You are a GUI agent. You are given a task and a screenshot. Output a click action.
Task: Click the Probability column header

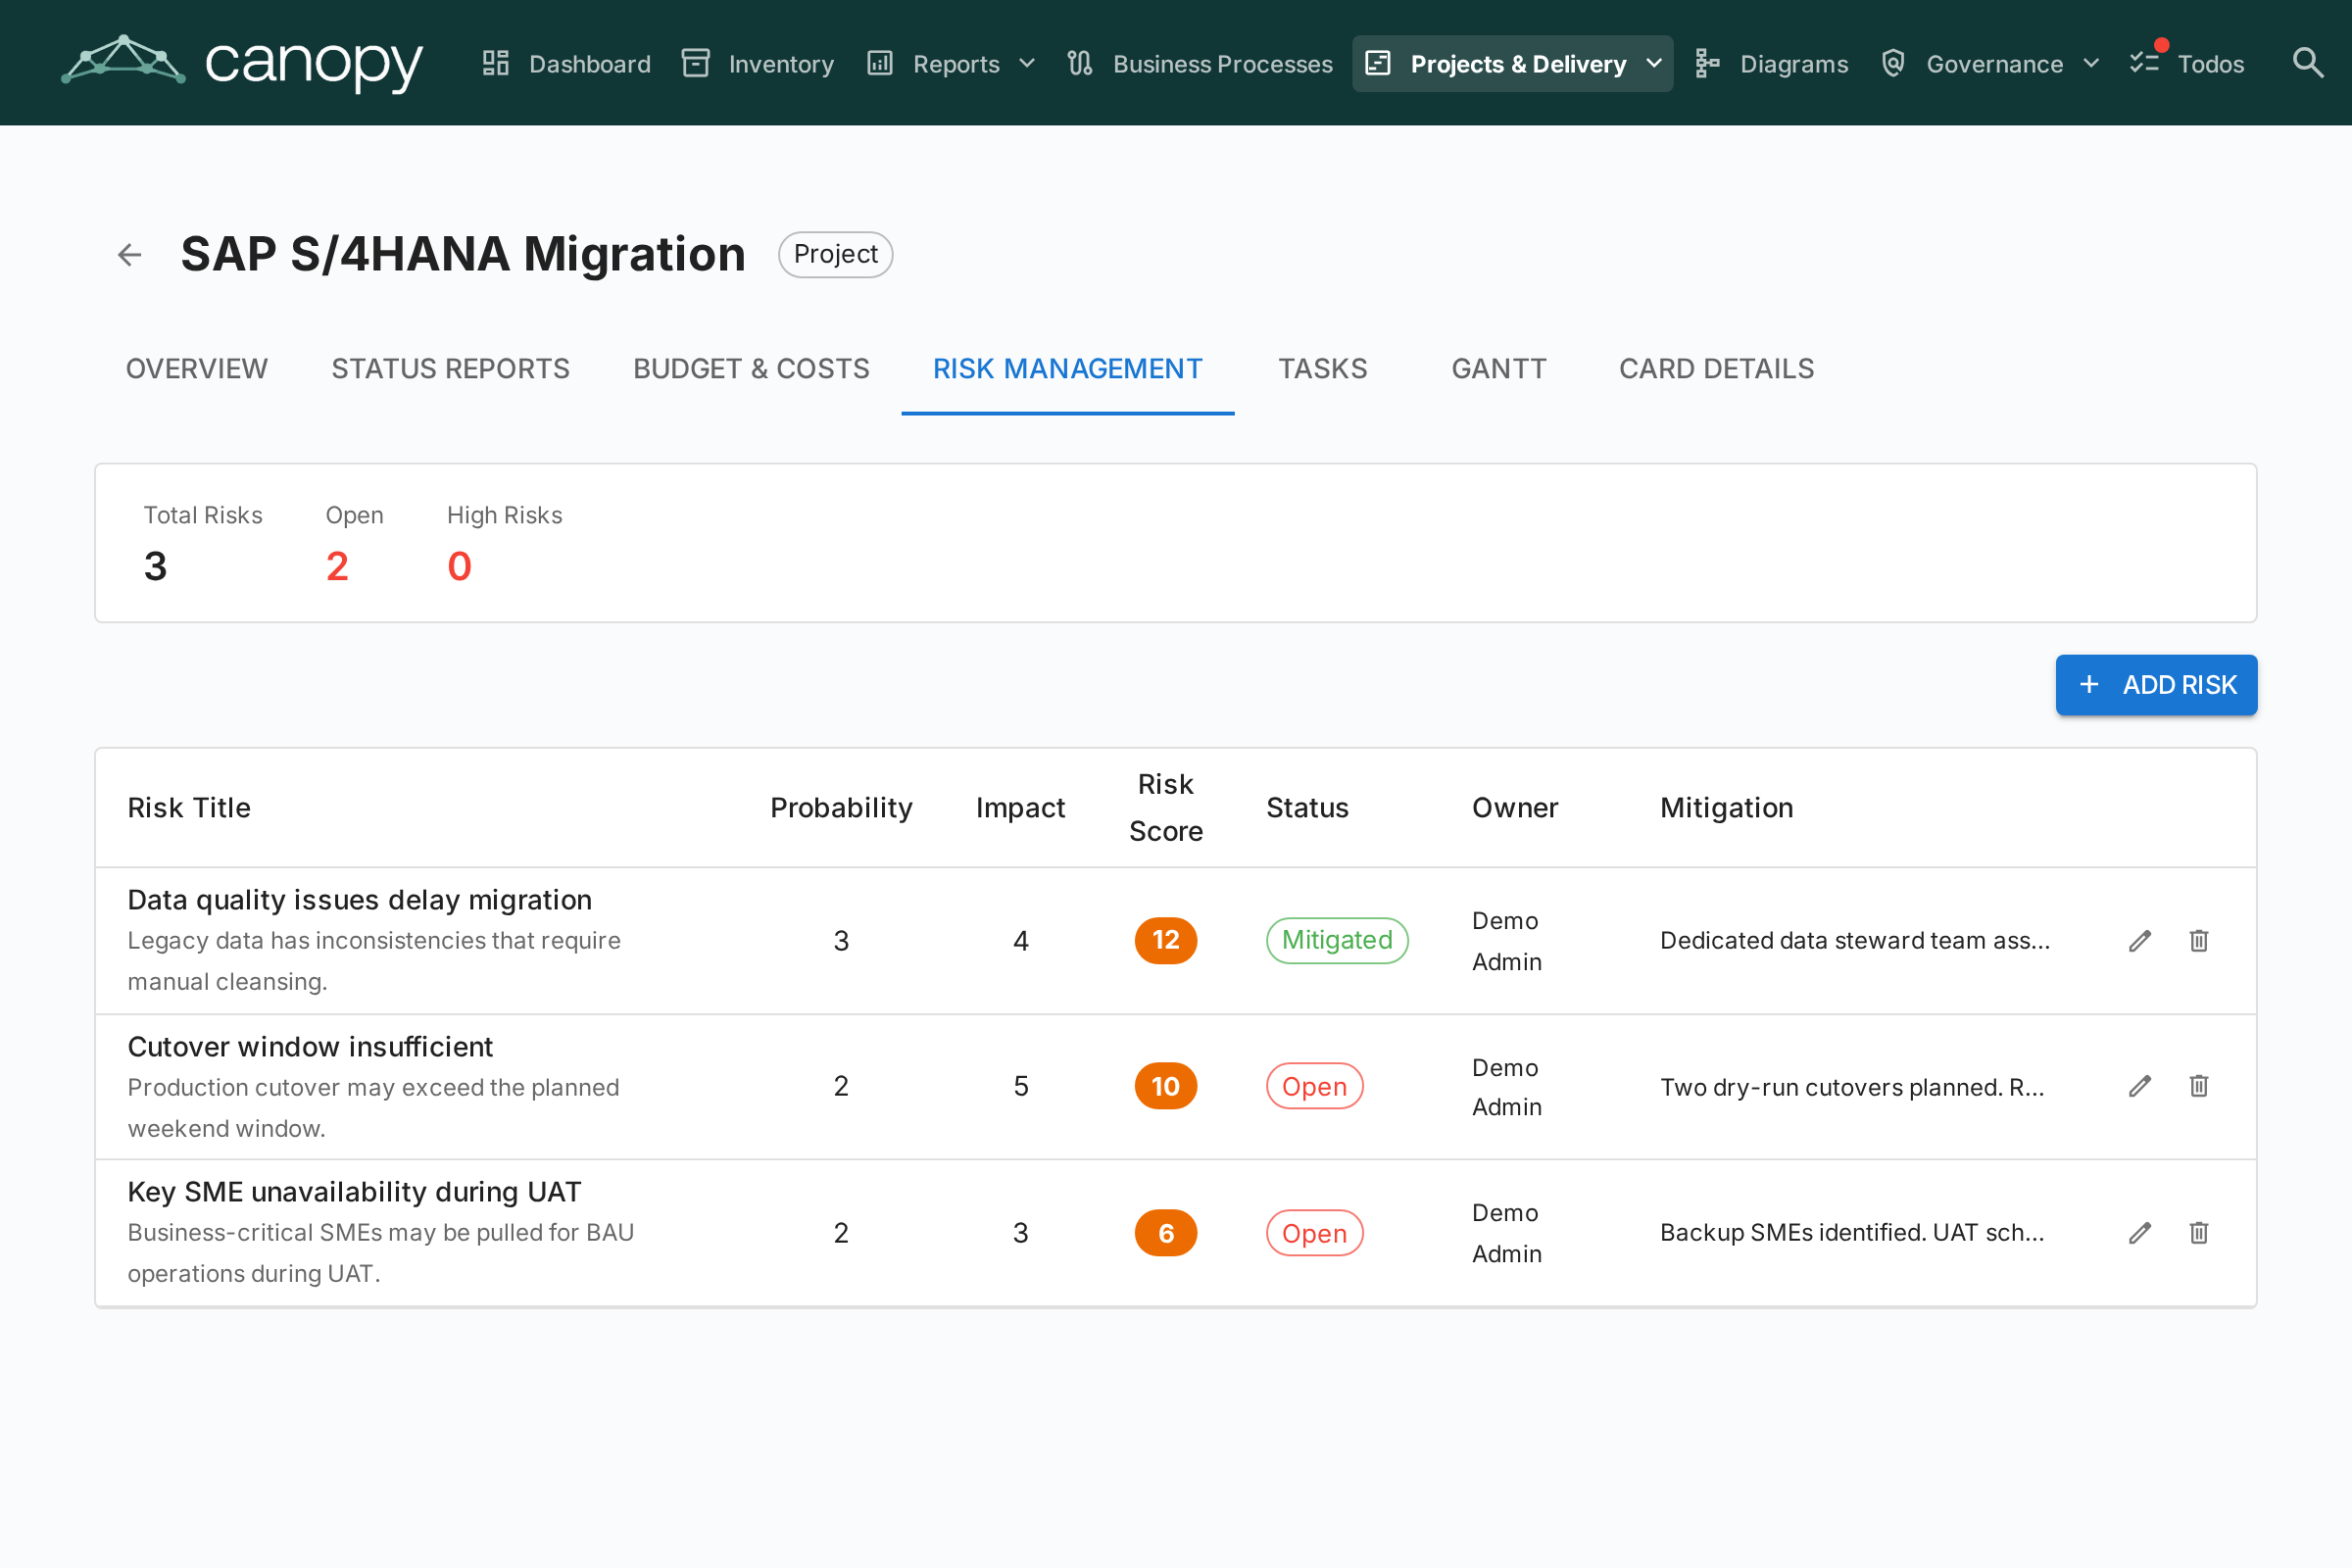coord(841,808)
